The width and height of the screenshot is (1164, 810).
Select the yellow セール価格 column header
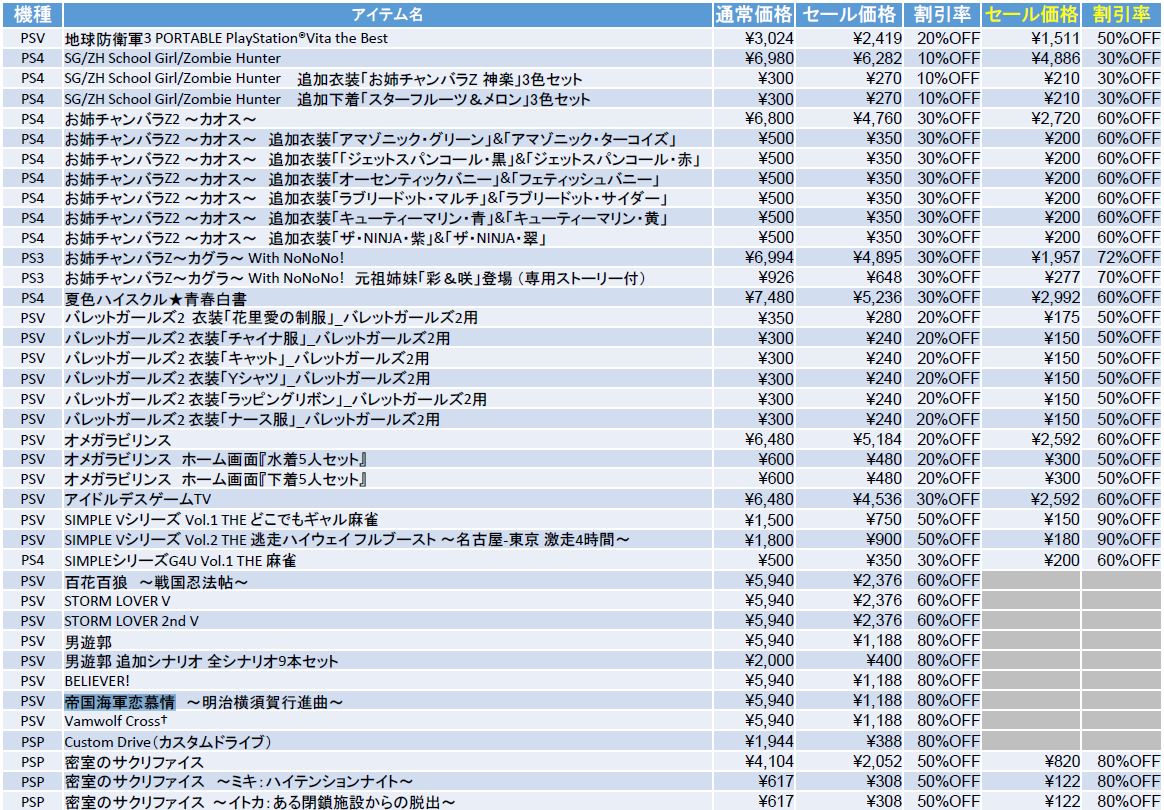click(1031, 14)
